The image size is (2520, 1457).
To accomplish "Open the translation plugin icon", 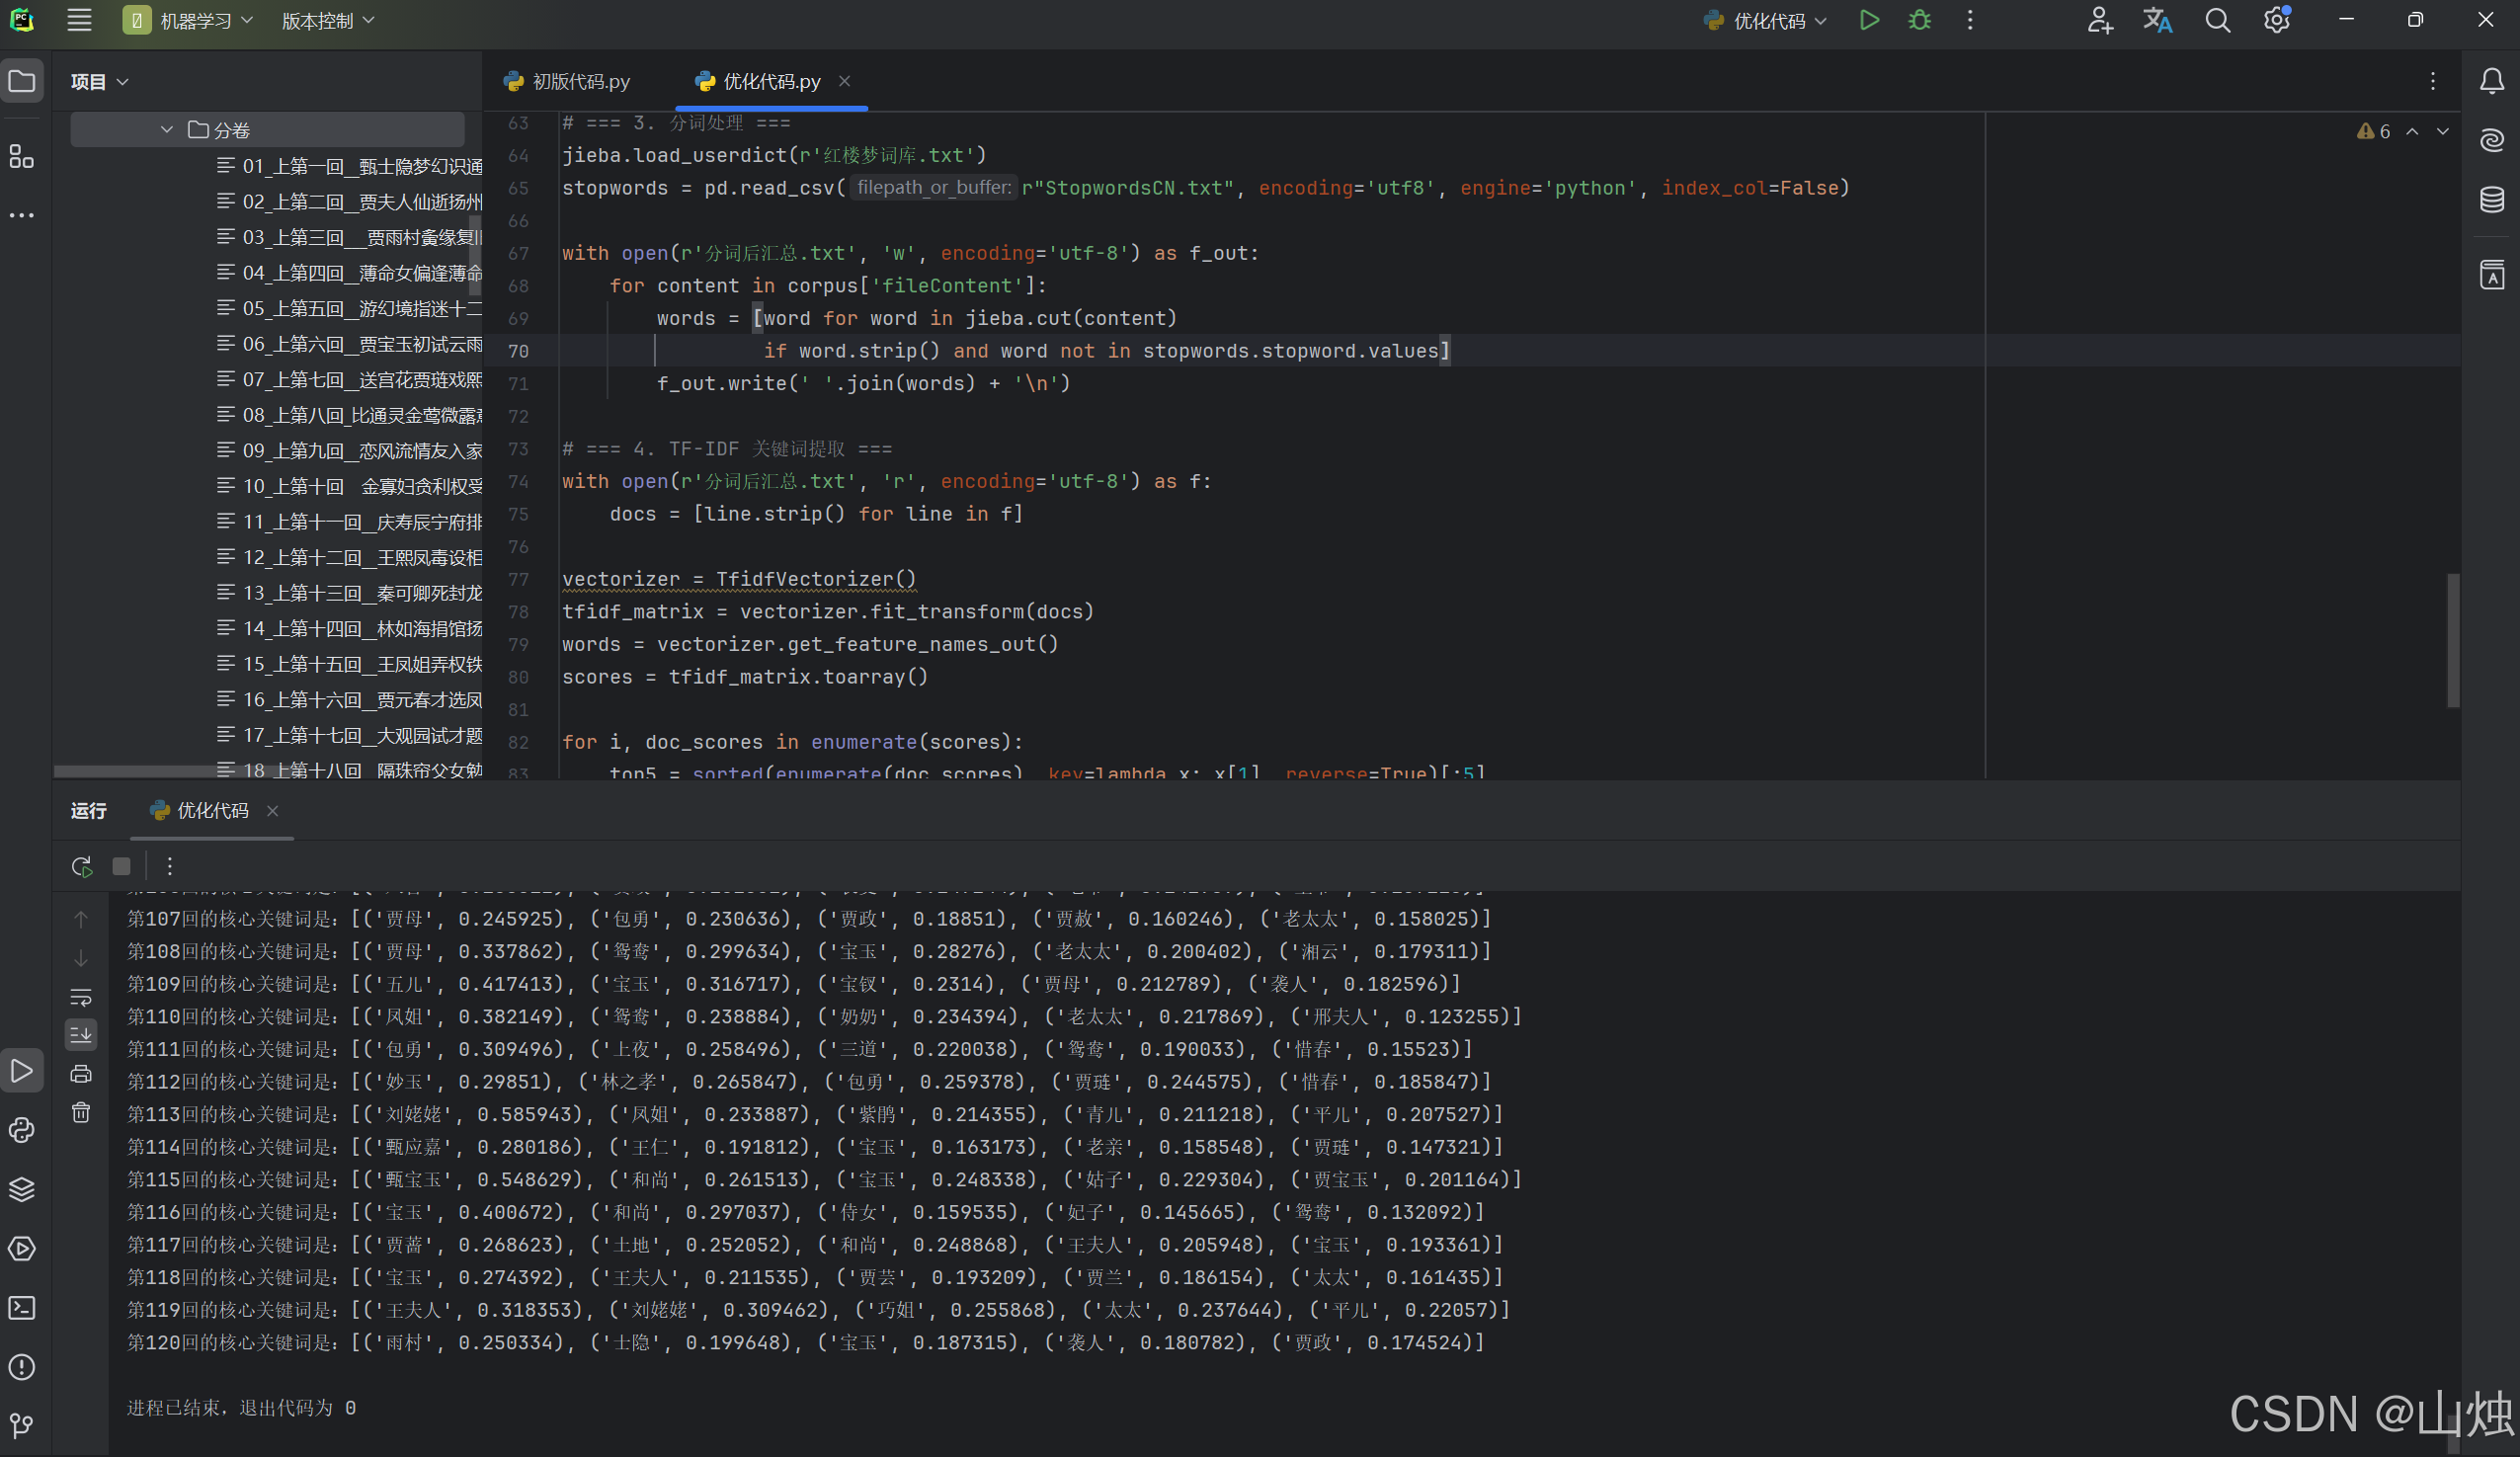I will (2158, 20).
